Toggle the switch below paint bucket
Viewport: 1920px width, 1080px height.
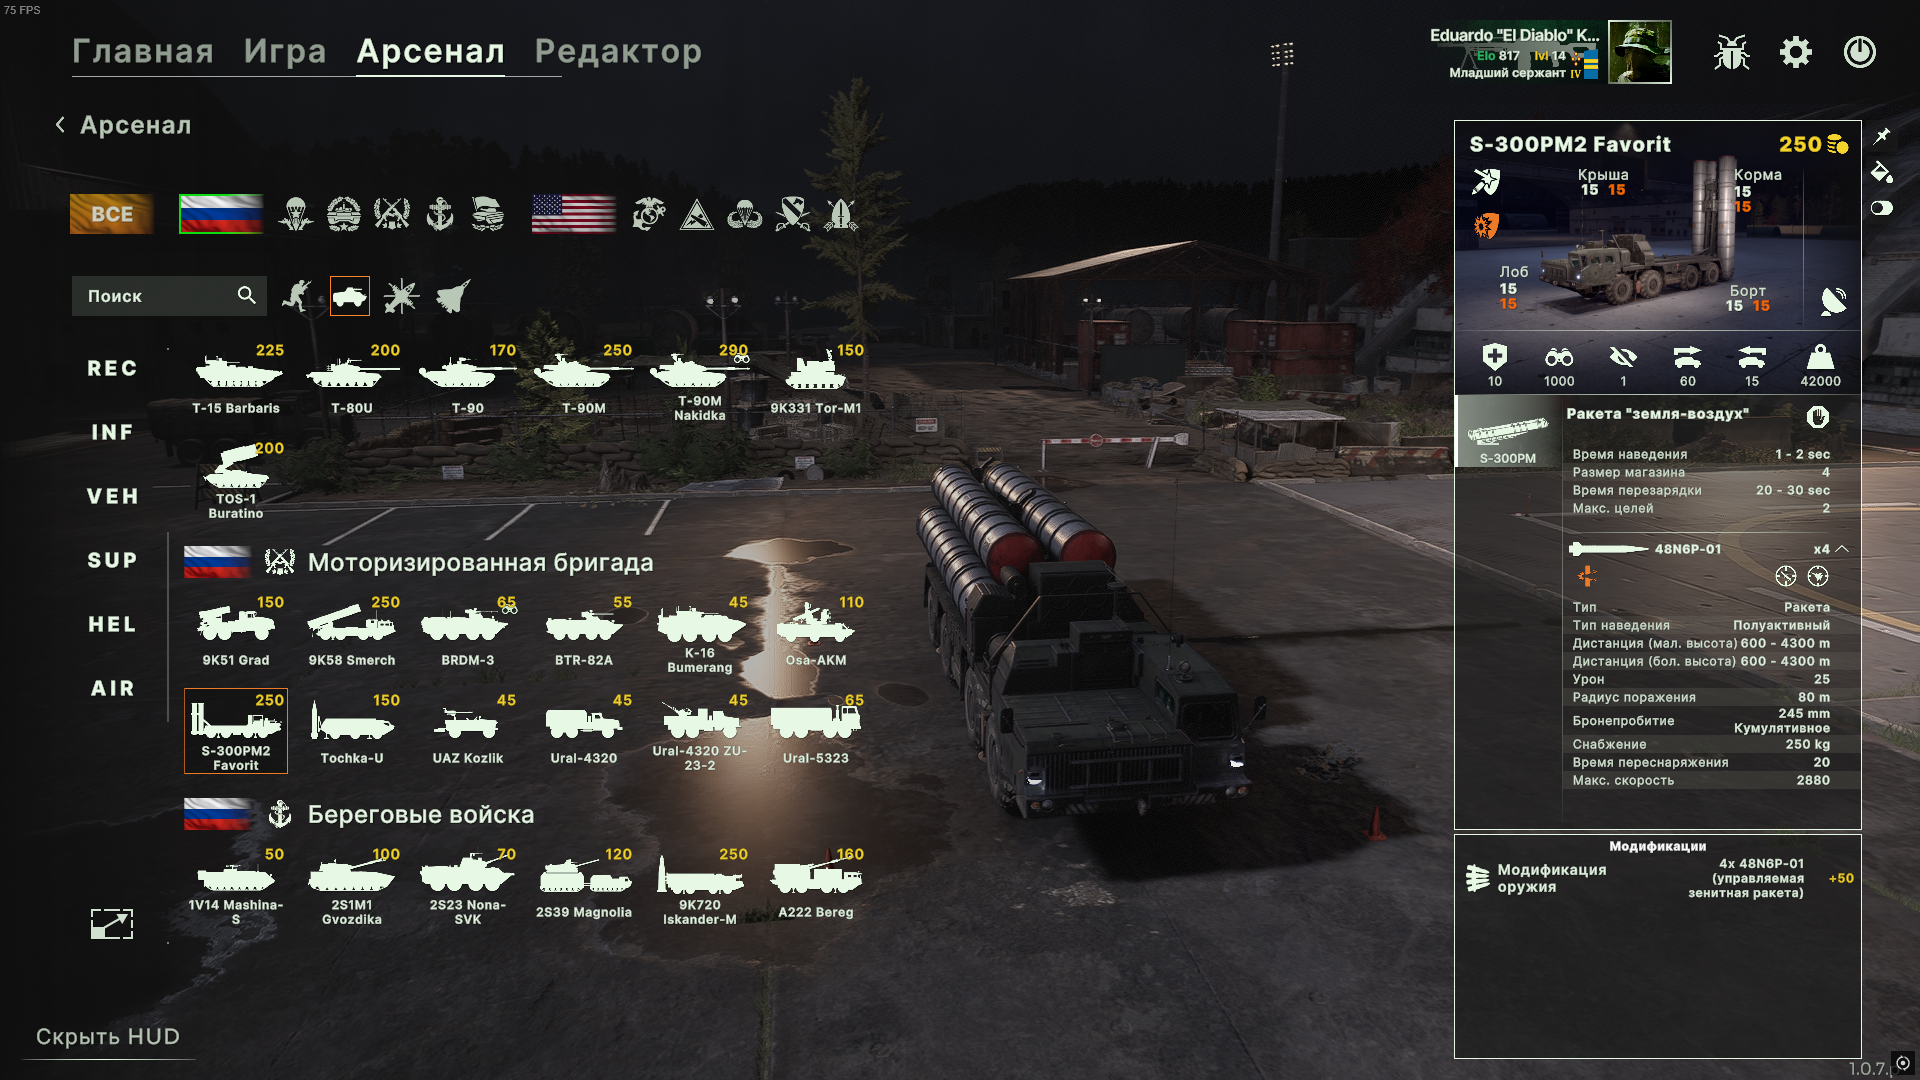coord(1881,208)
